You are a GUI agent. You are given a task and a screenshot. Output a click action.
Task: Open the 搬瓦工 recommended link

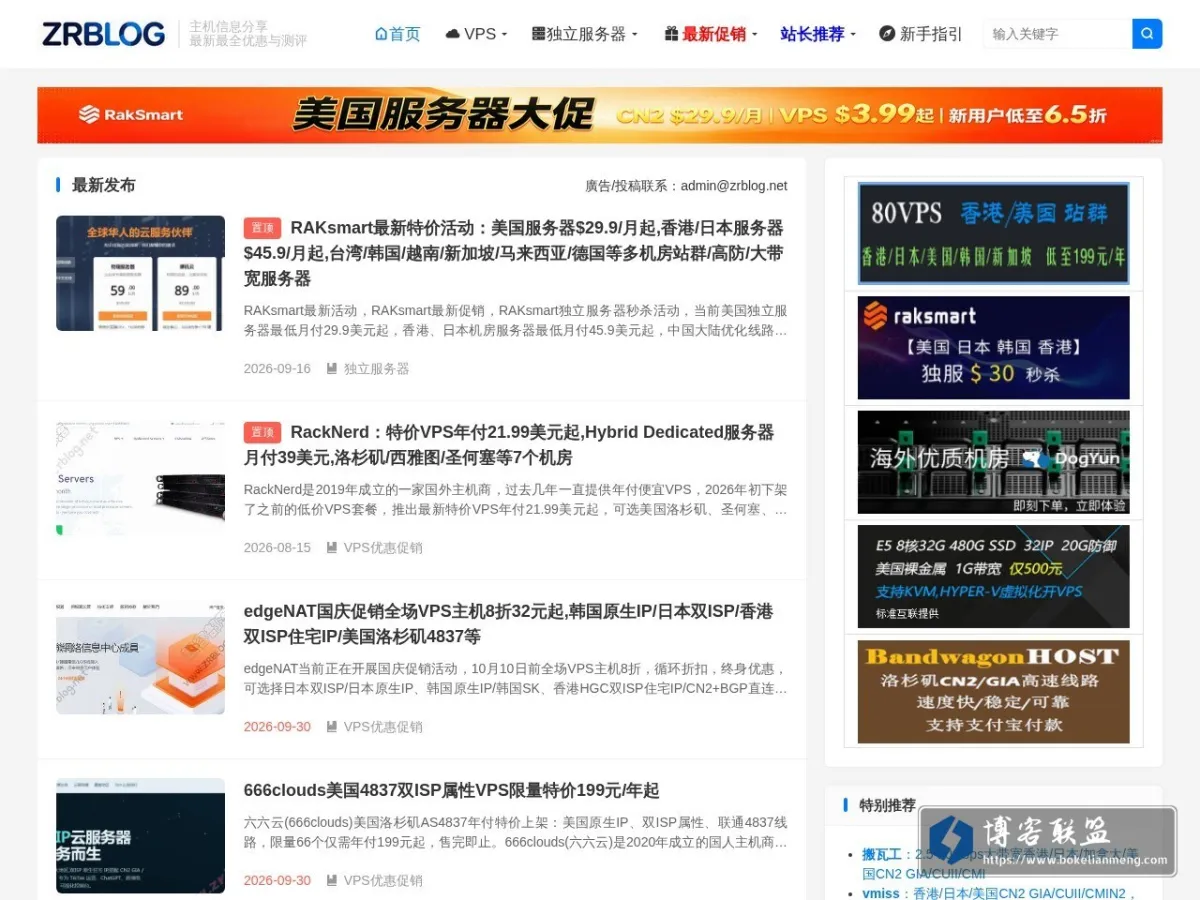[882, 854]
